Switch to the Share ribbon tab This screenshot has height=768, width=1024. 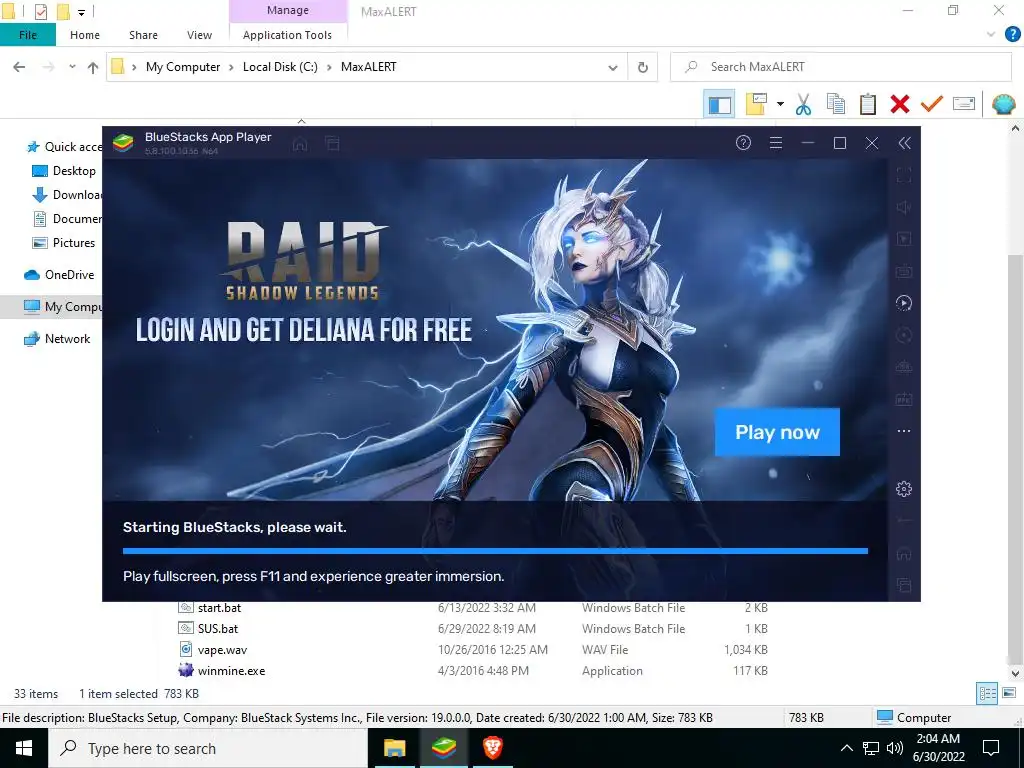point(143,35)
